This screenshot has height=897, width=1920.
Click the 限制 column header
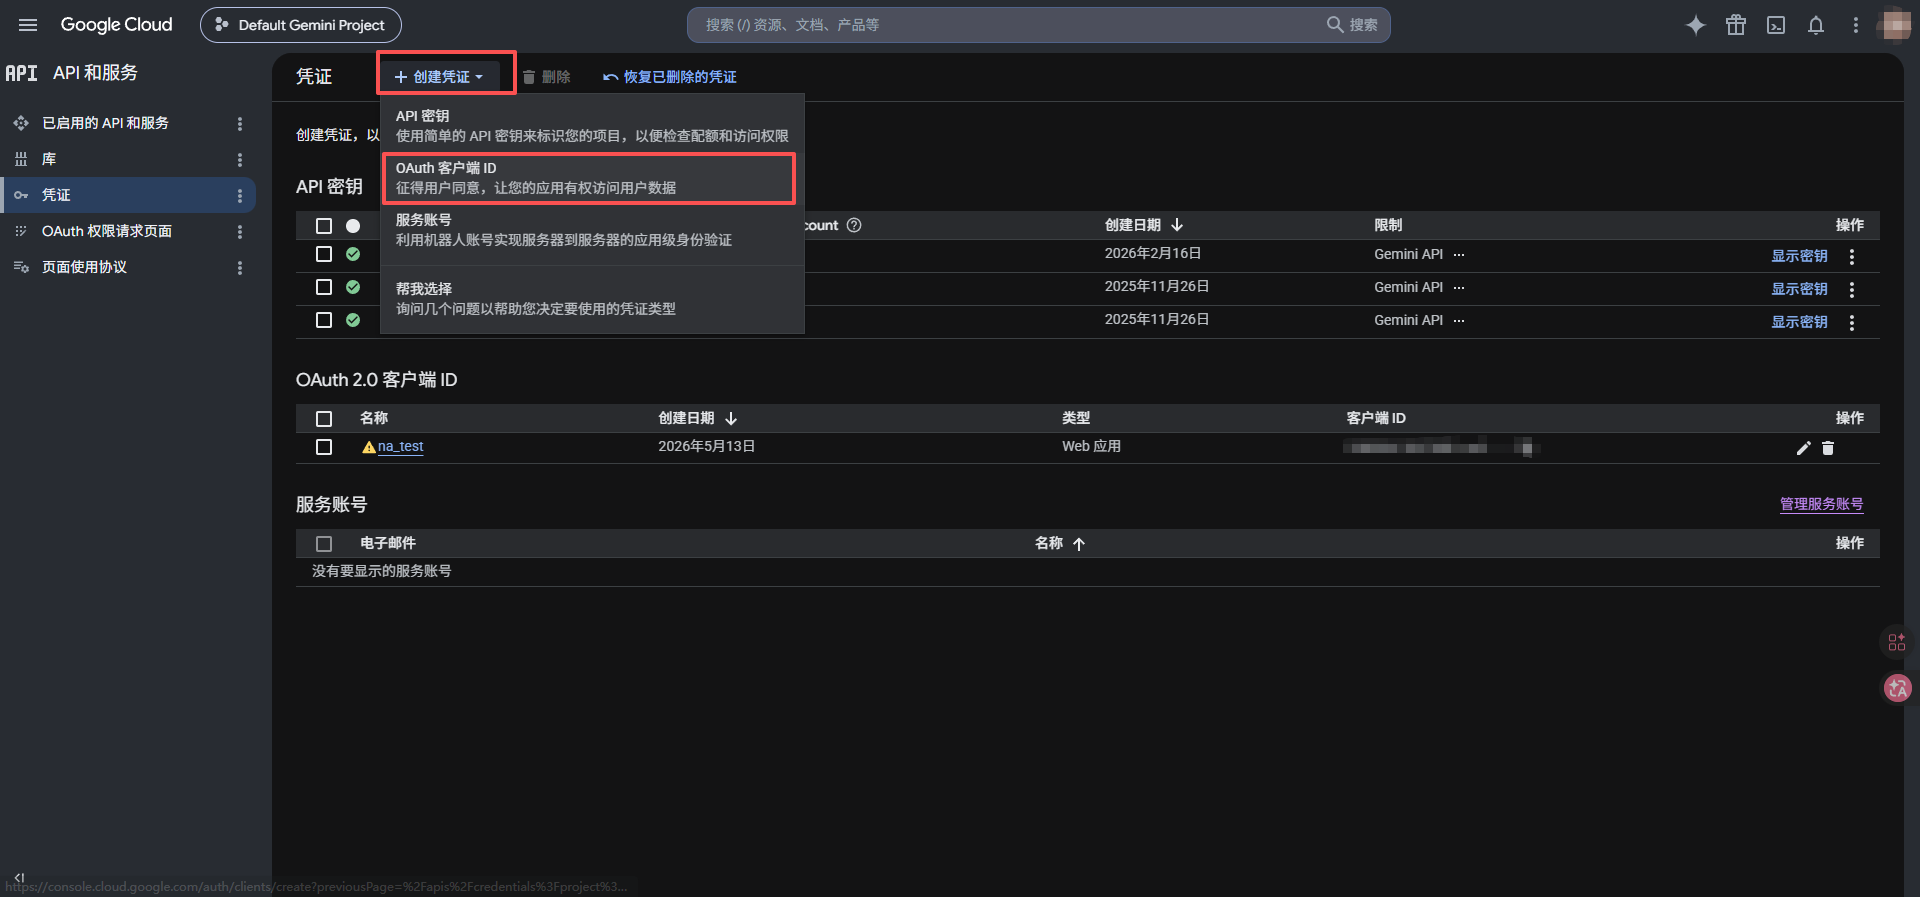click(x=1388, y=225)
